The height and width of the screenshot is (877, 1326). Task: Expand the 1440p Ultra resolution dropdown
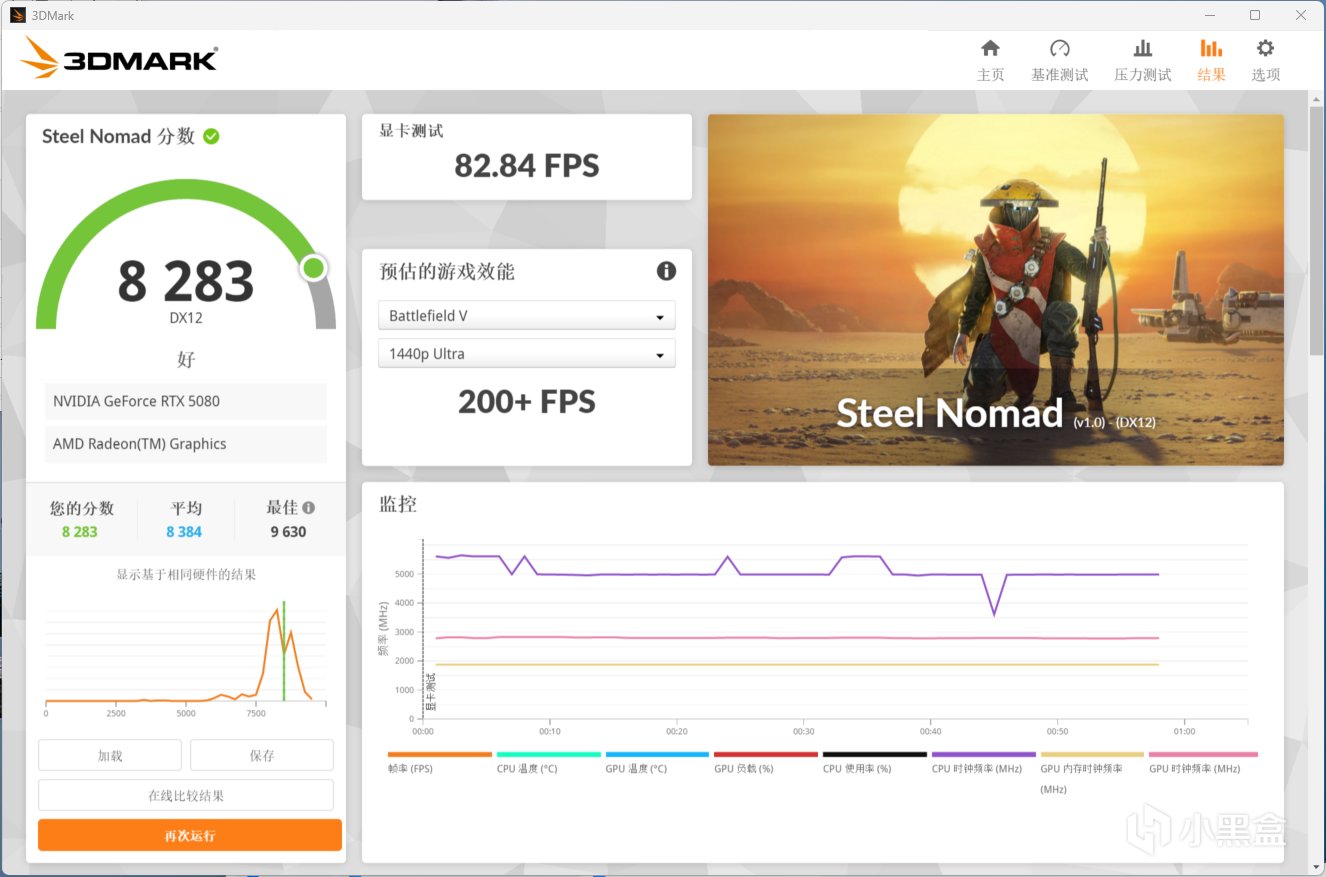(527, 354)
